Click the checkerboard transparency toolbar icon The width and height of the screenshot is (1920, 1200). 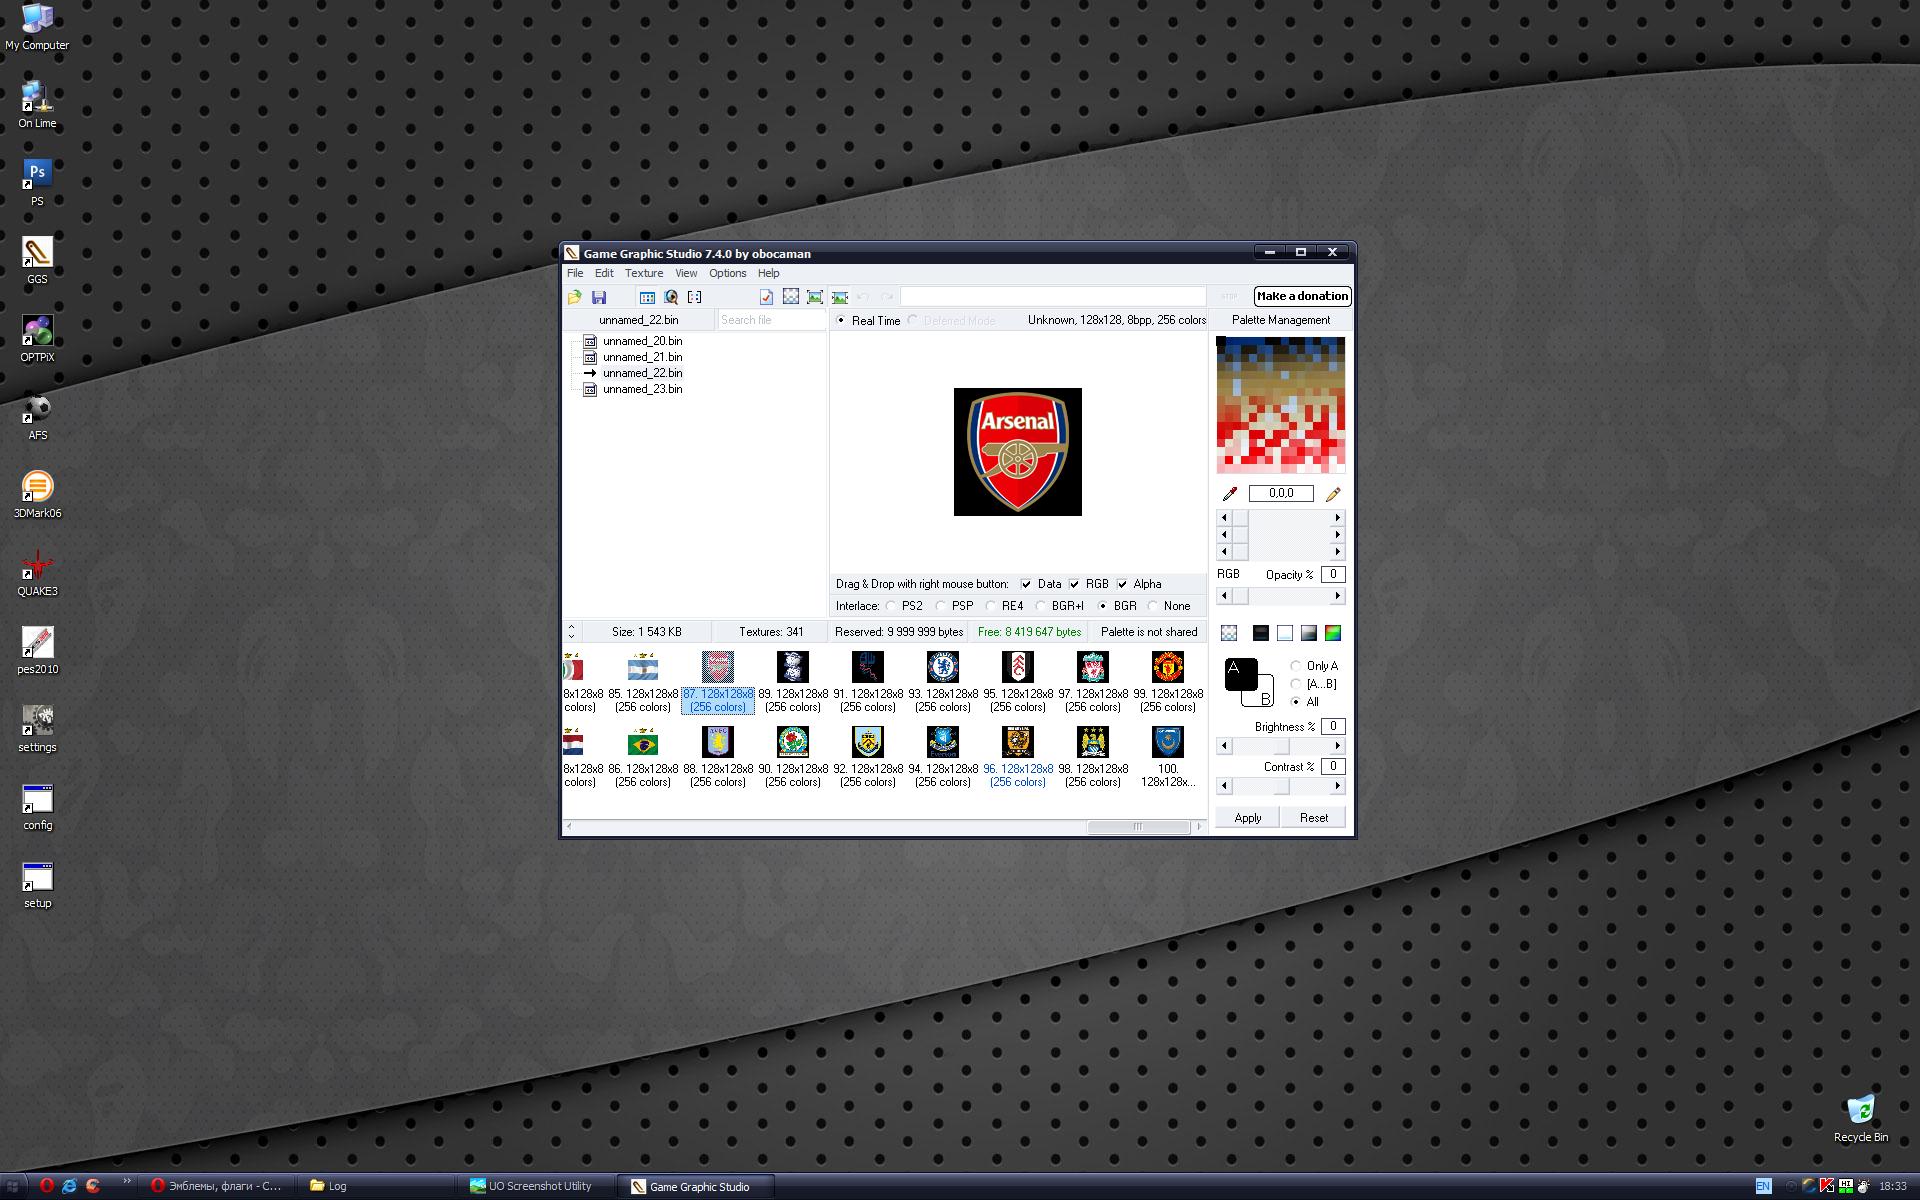coord(791,297)
